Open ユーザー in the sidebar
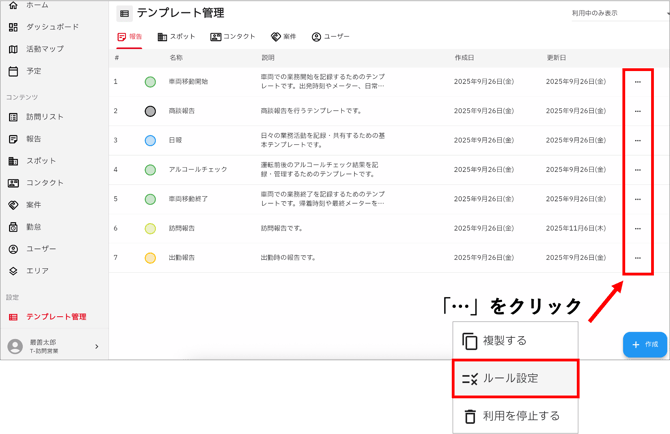This screenshot has width=670, height=434. click(x=40, y=249)
